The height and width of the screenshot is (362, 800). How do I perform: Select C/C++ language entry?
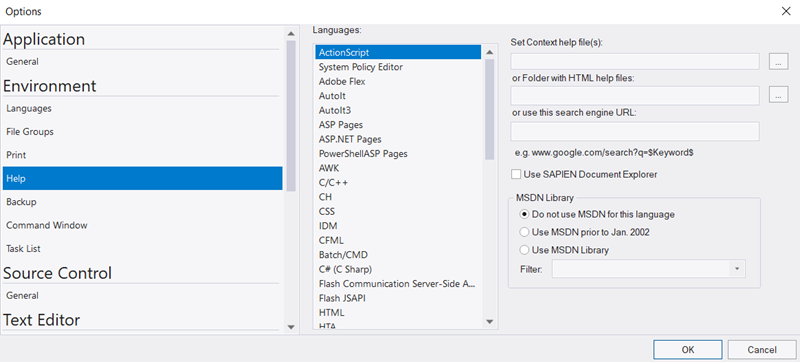(x=398, y=182)
